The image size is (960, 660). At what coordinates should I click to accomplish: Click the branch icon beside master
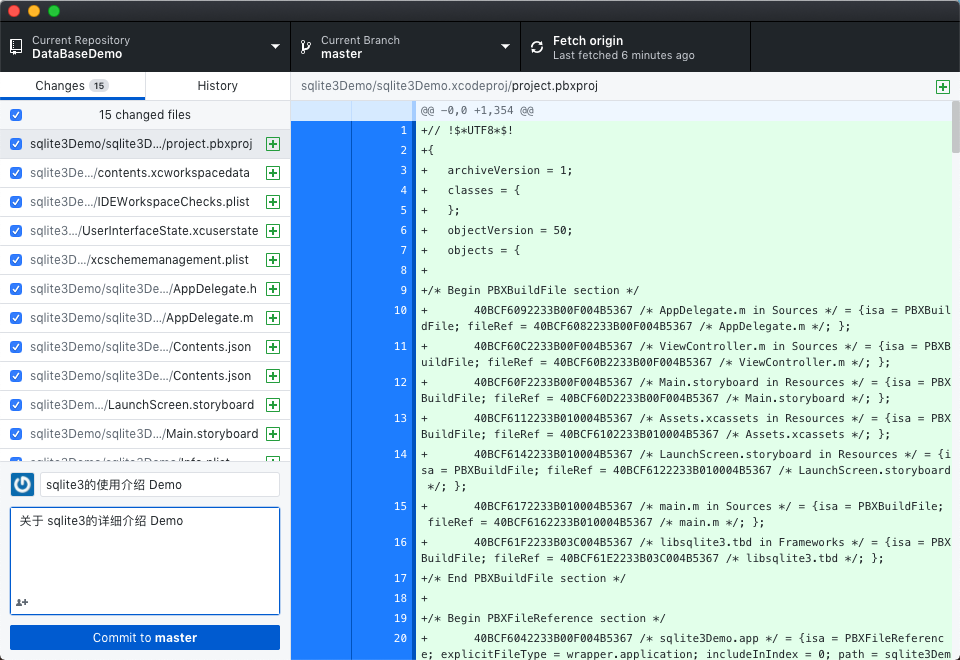point(306,47)
